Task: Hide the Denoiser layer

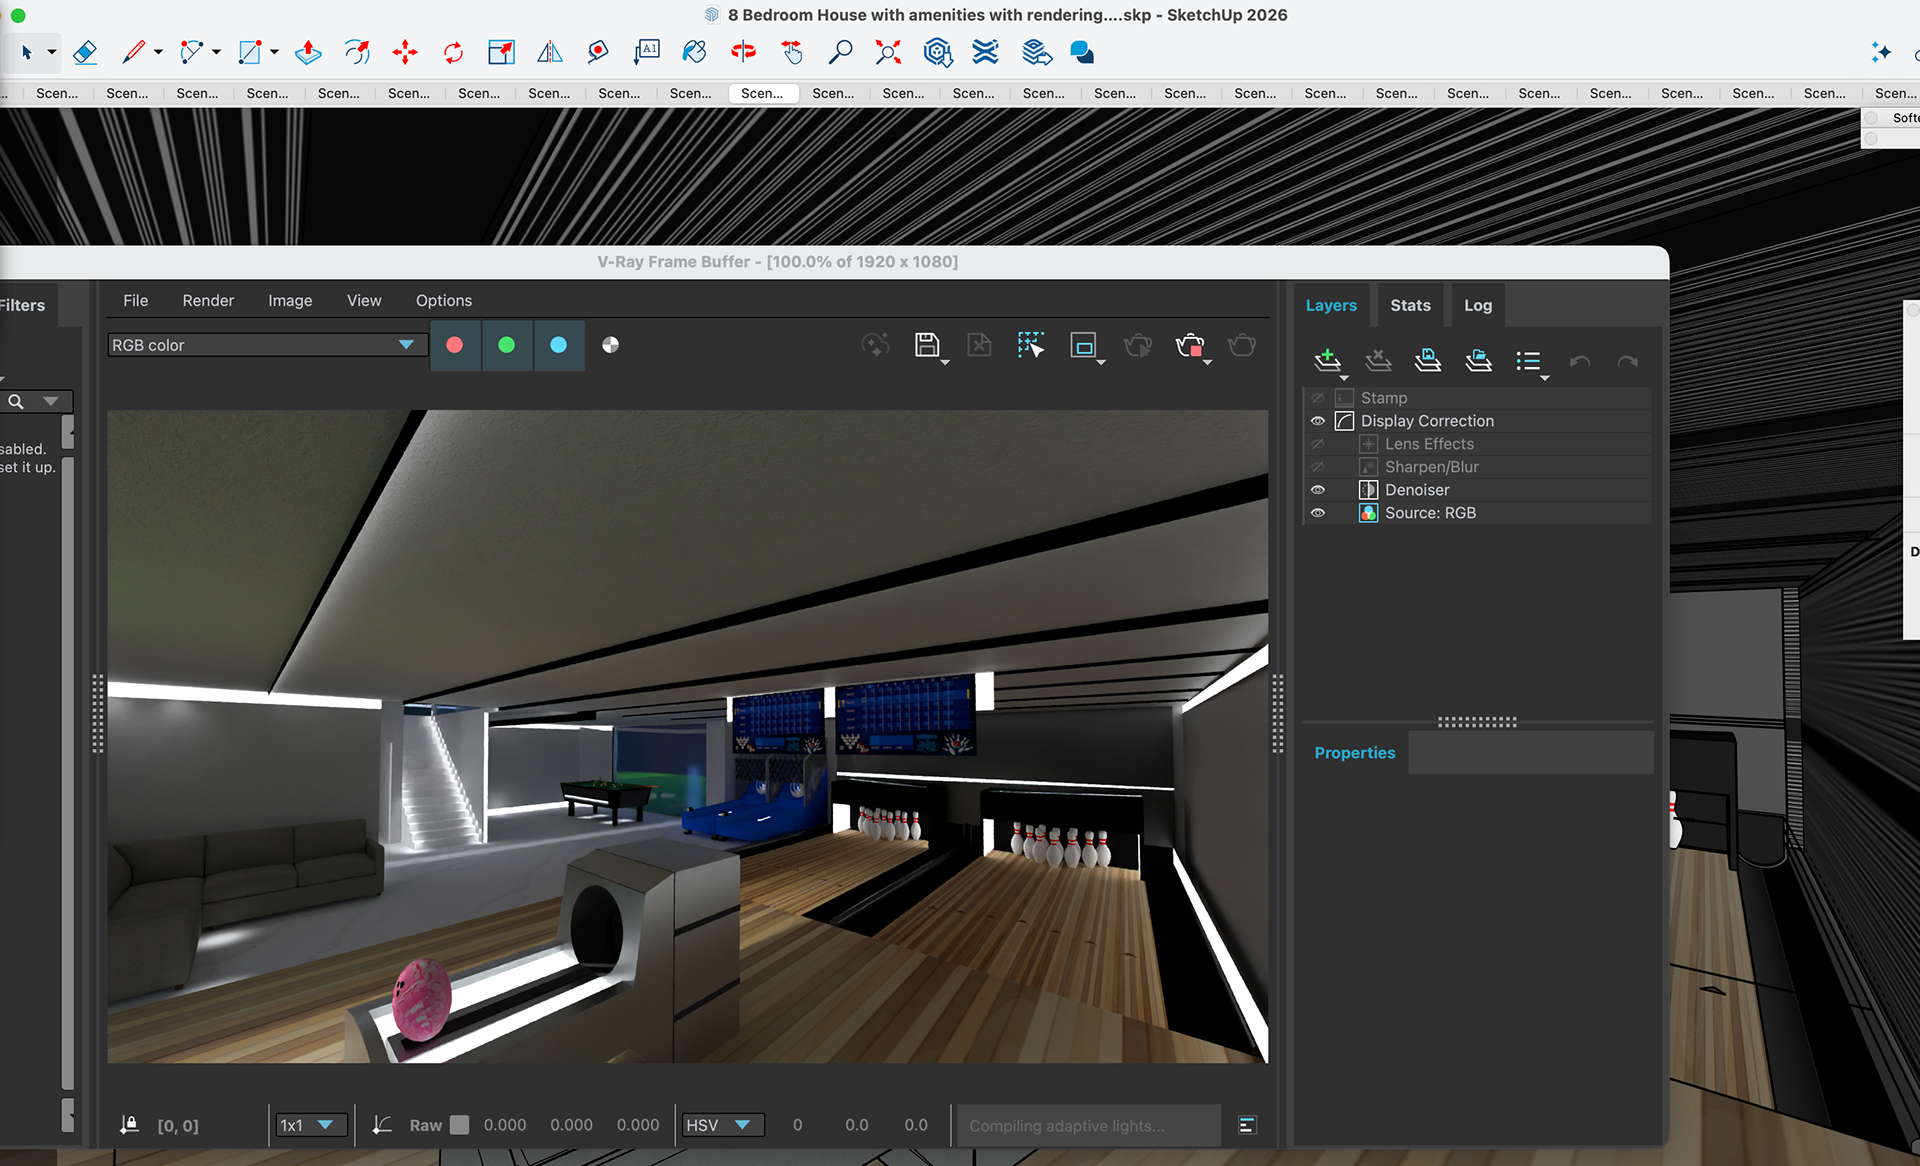Action: click(x=1318, y=490)
